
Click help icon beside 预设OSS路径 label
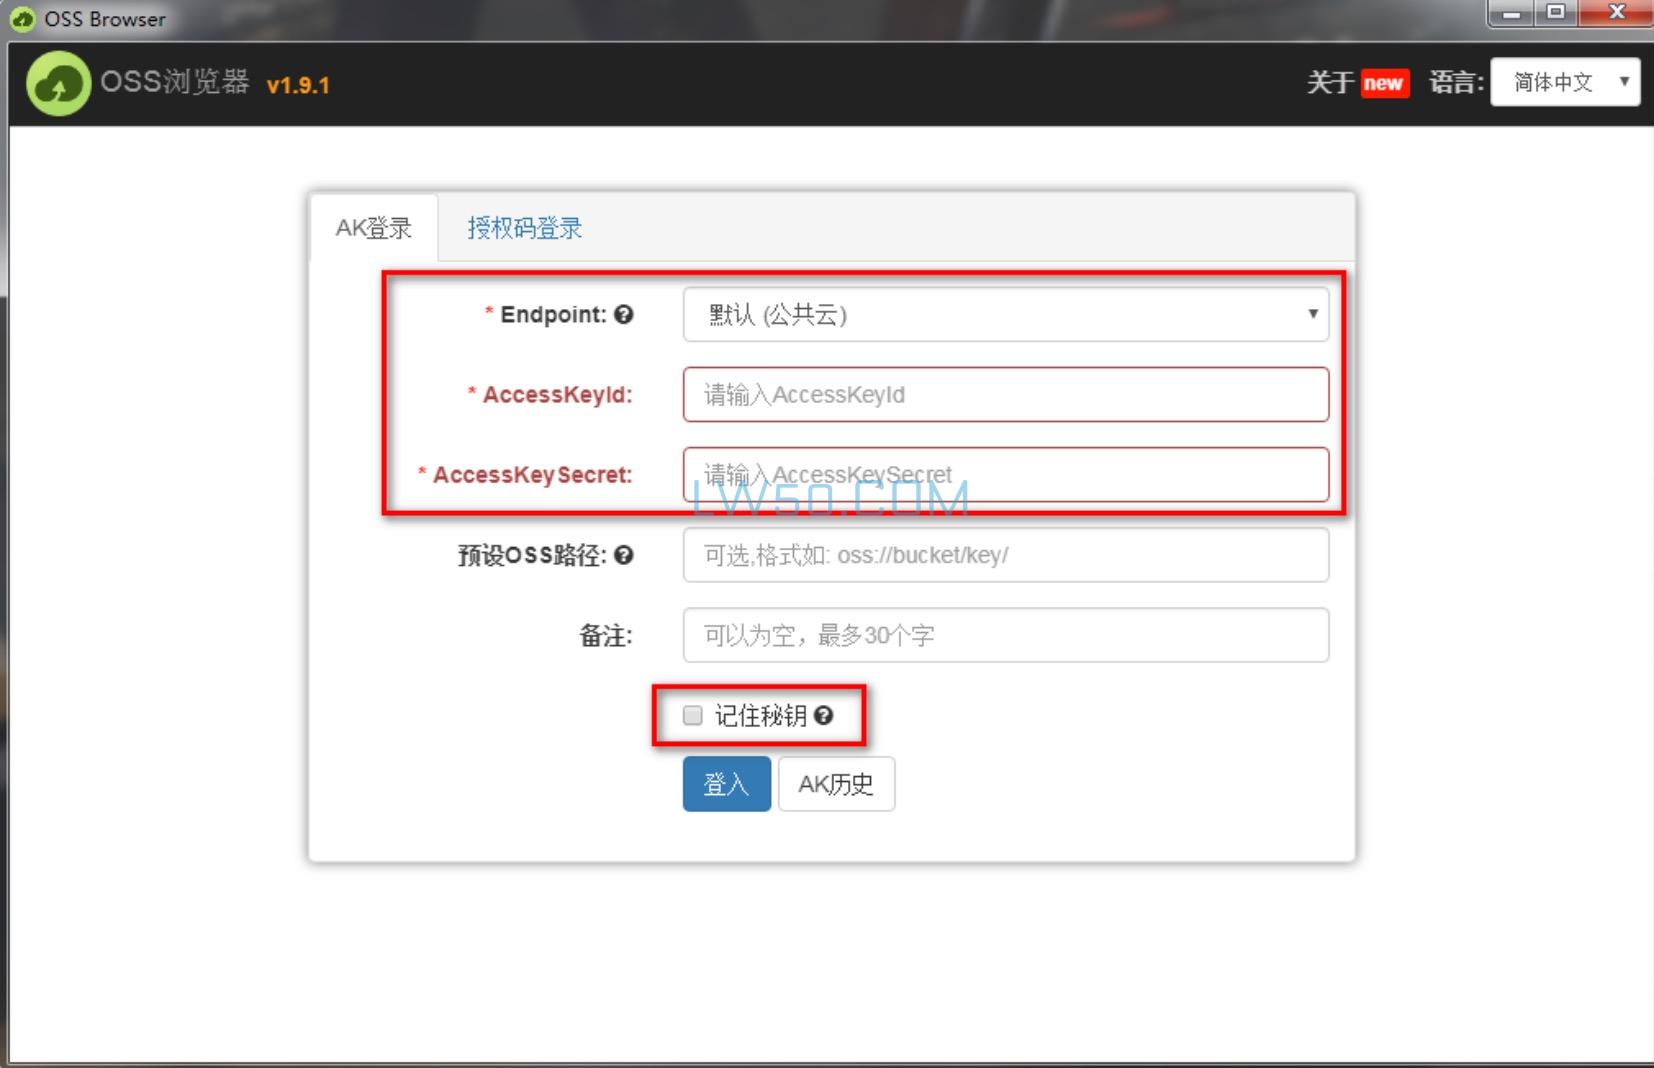pos(624,555)
